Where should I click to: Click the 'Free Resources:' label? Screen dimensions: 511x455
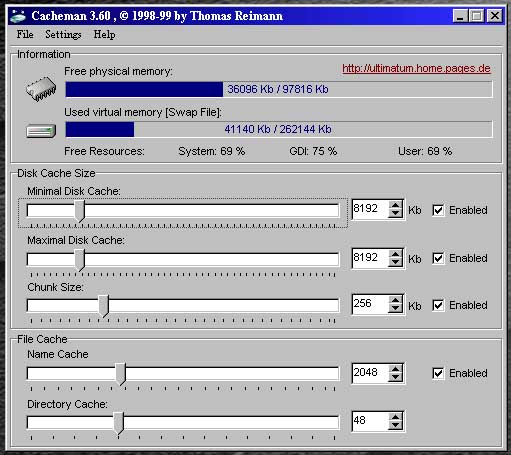(x=104, y=151)
